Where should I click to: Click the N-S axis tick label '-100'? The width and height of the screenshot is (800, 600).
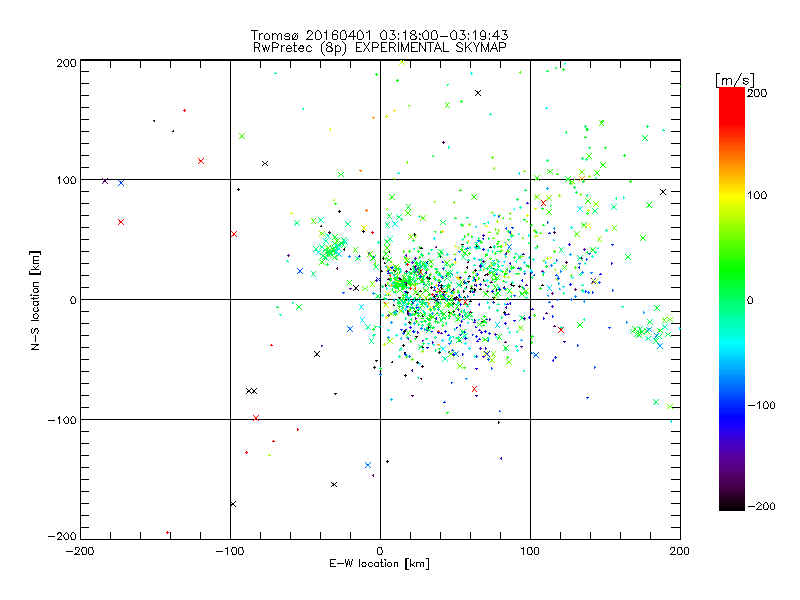click(x=62, y=420)
